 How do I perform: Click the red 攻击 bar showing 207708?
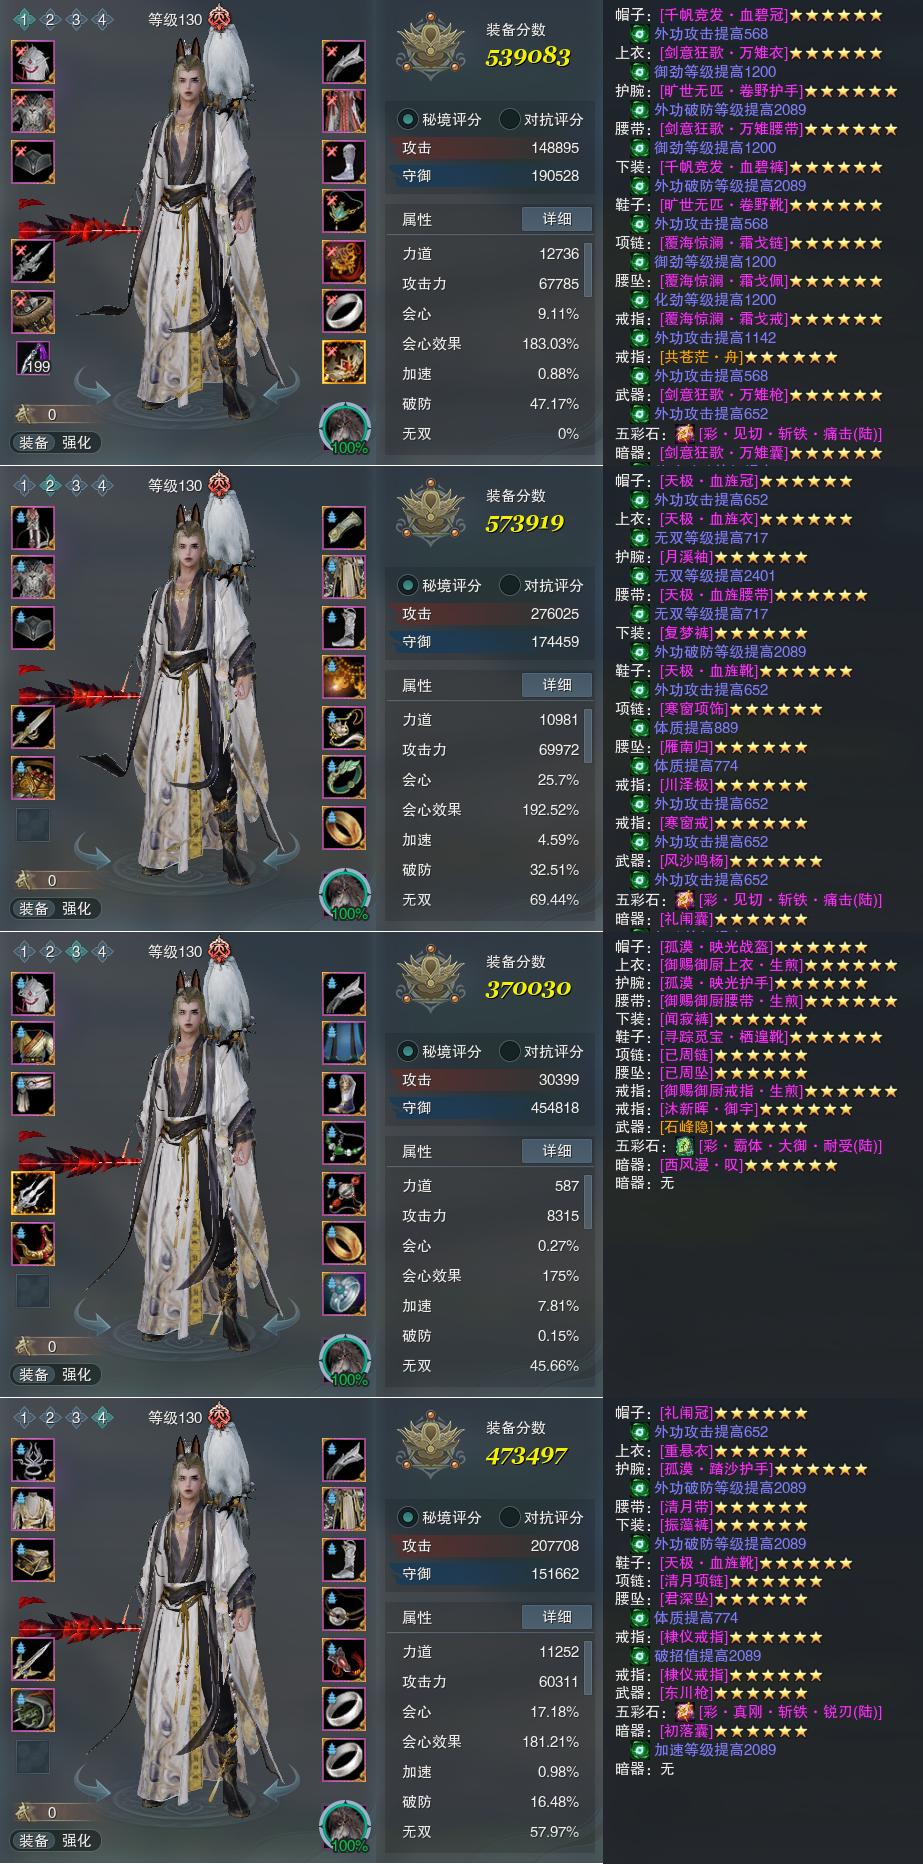click(x=489, y=1546)
